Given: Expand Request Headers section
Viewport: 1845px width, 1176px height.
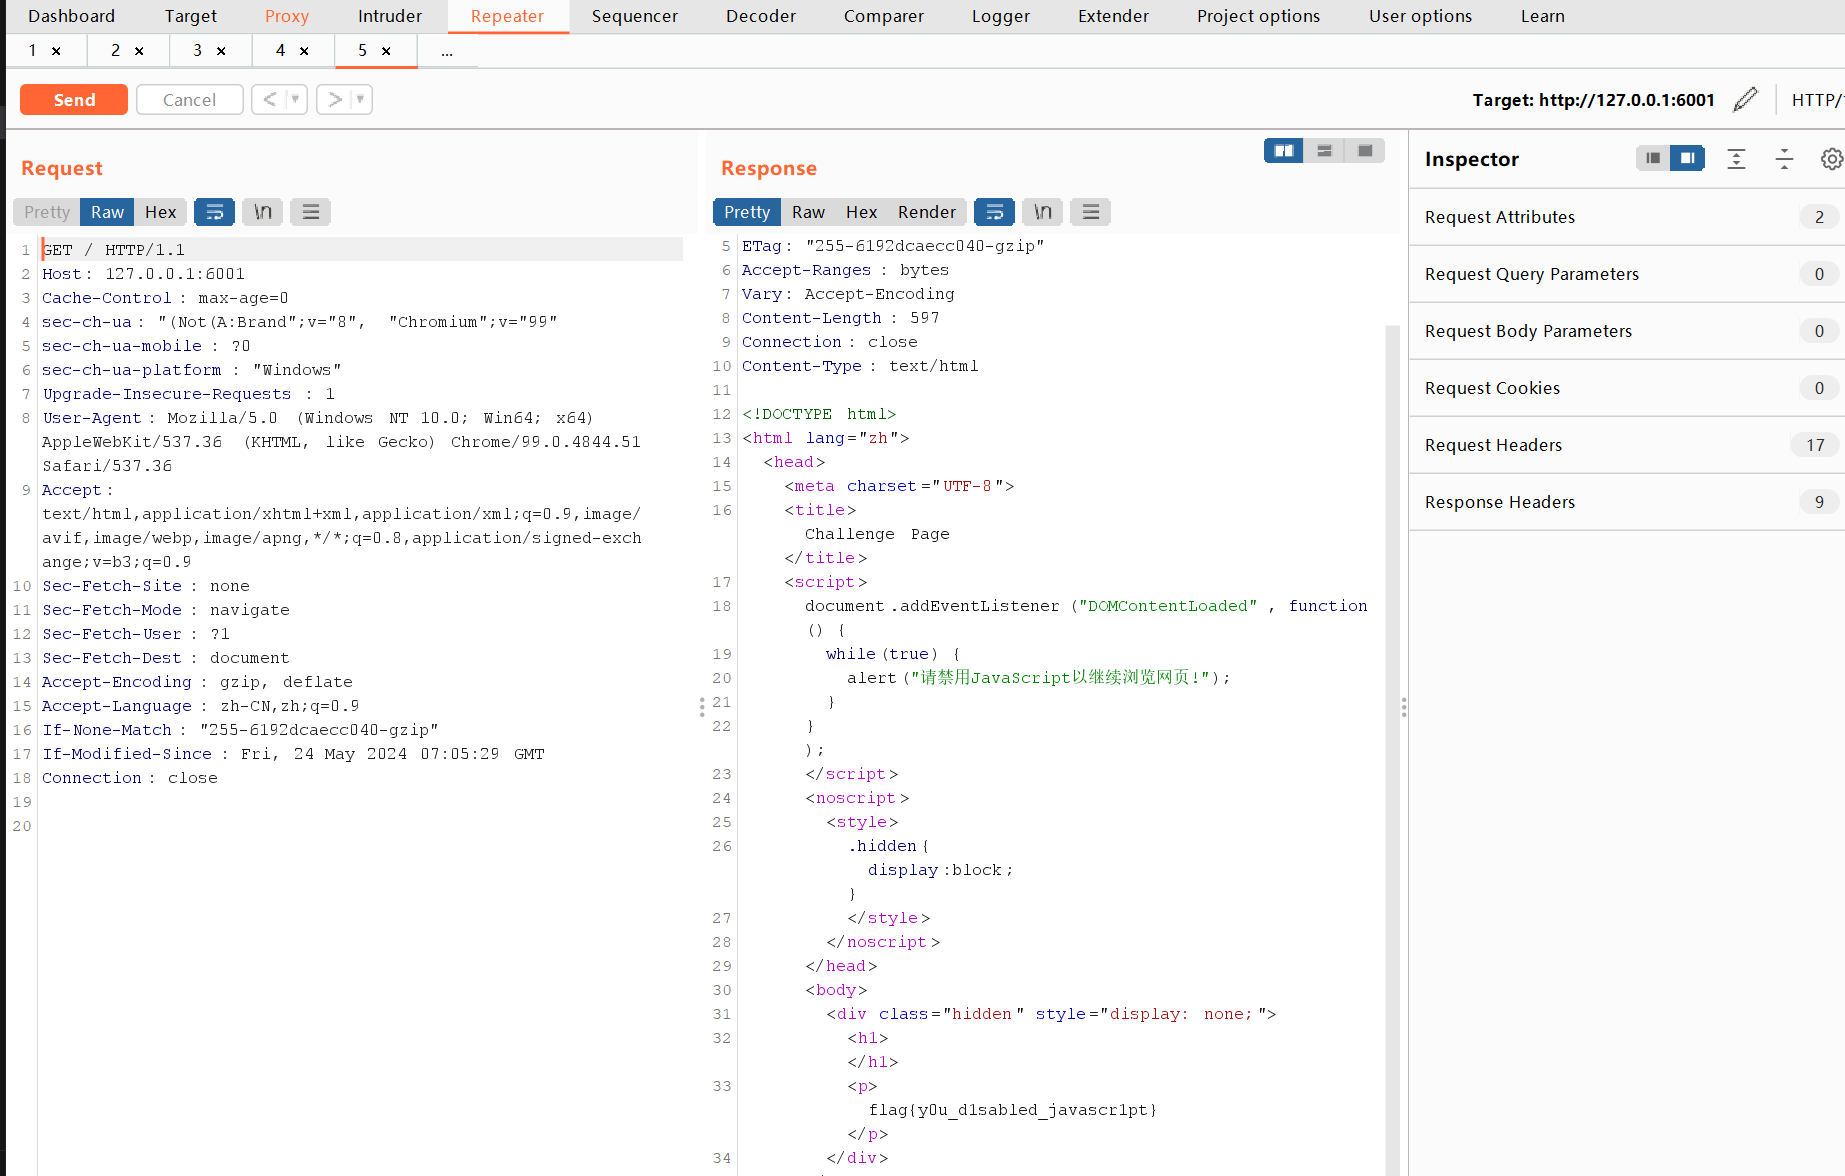Looking at the screenshot, I should pyautogui.click(x=1627, y=445).
